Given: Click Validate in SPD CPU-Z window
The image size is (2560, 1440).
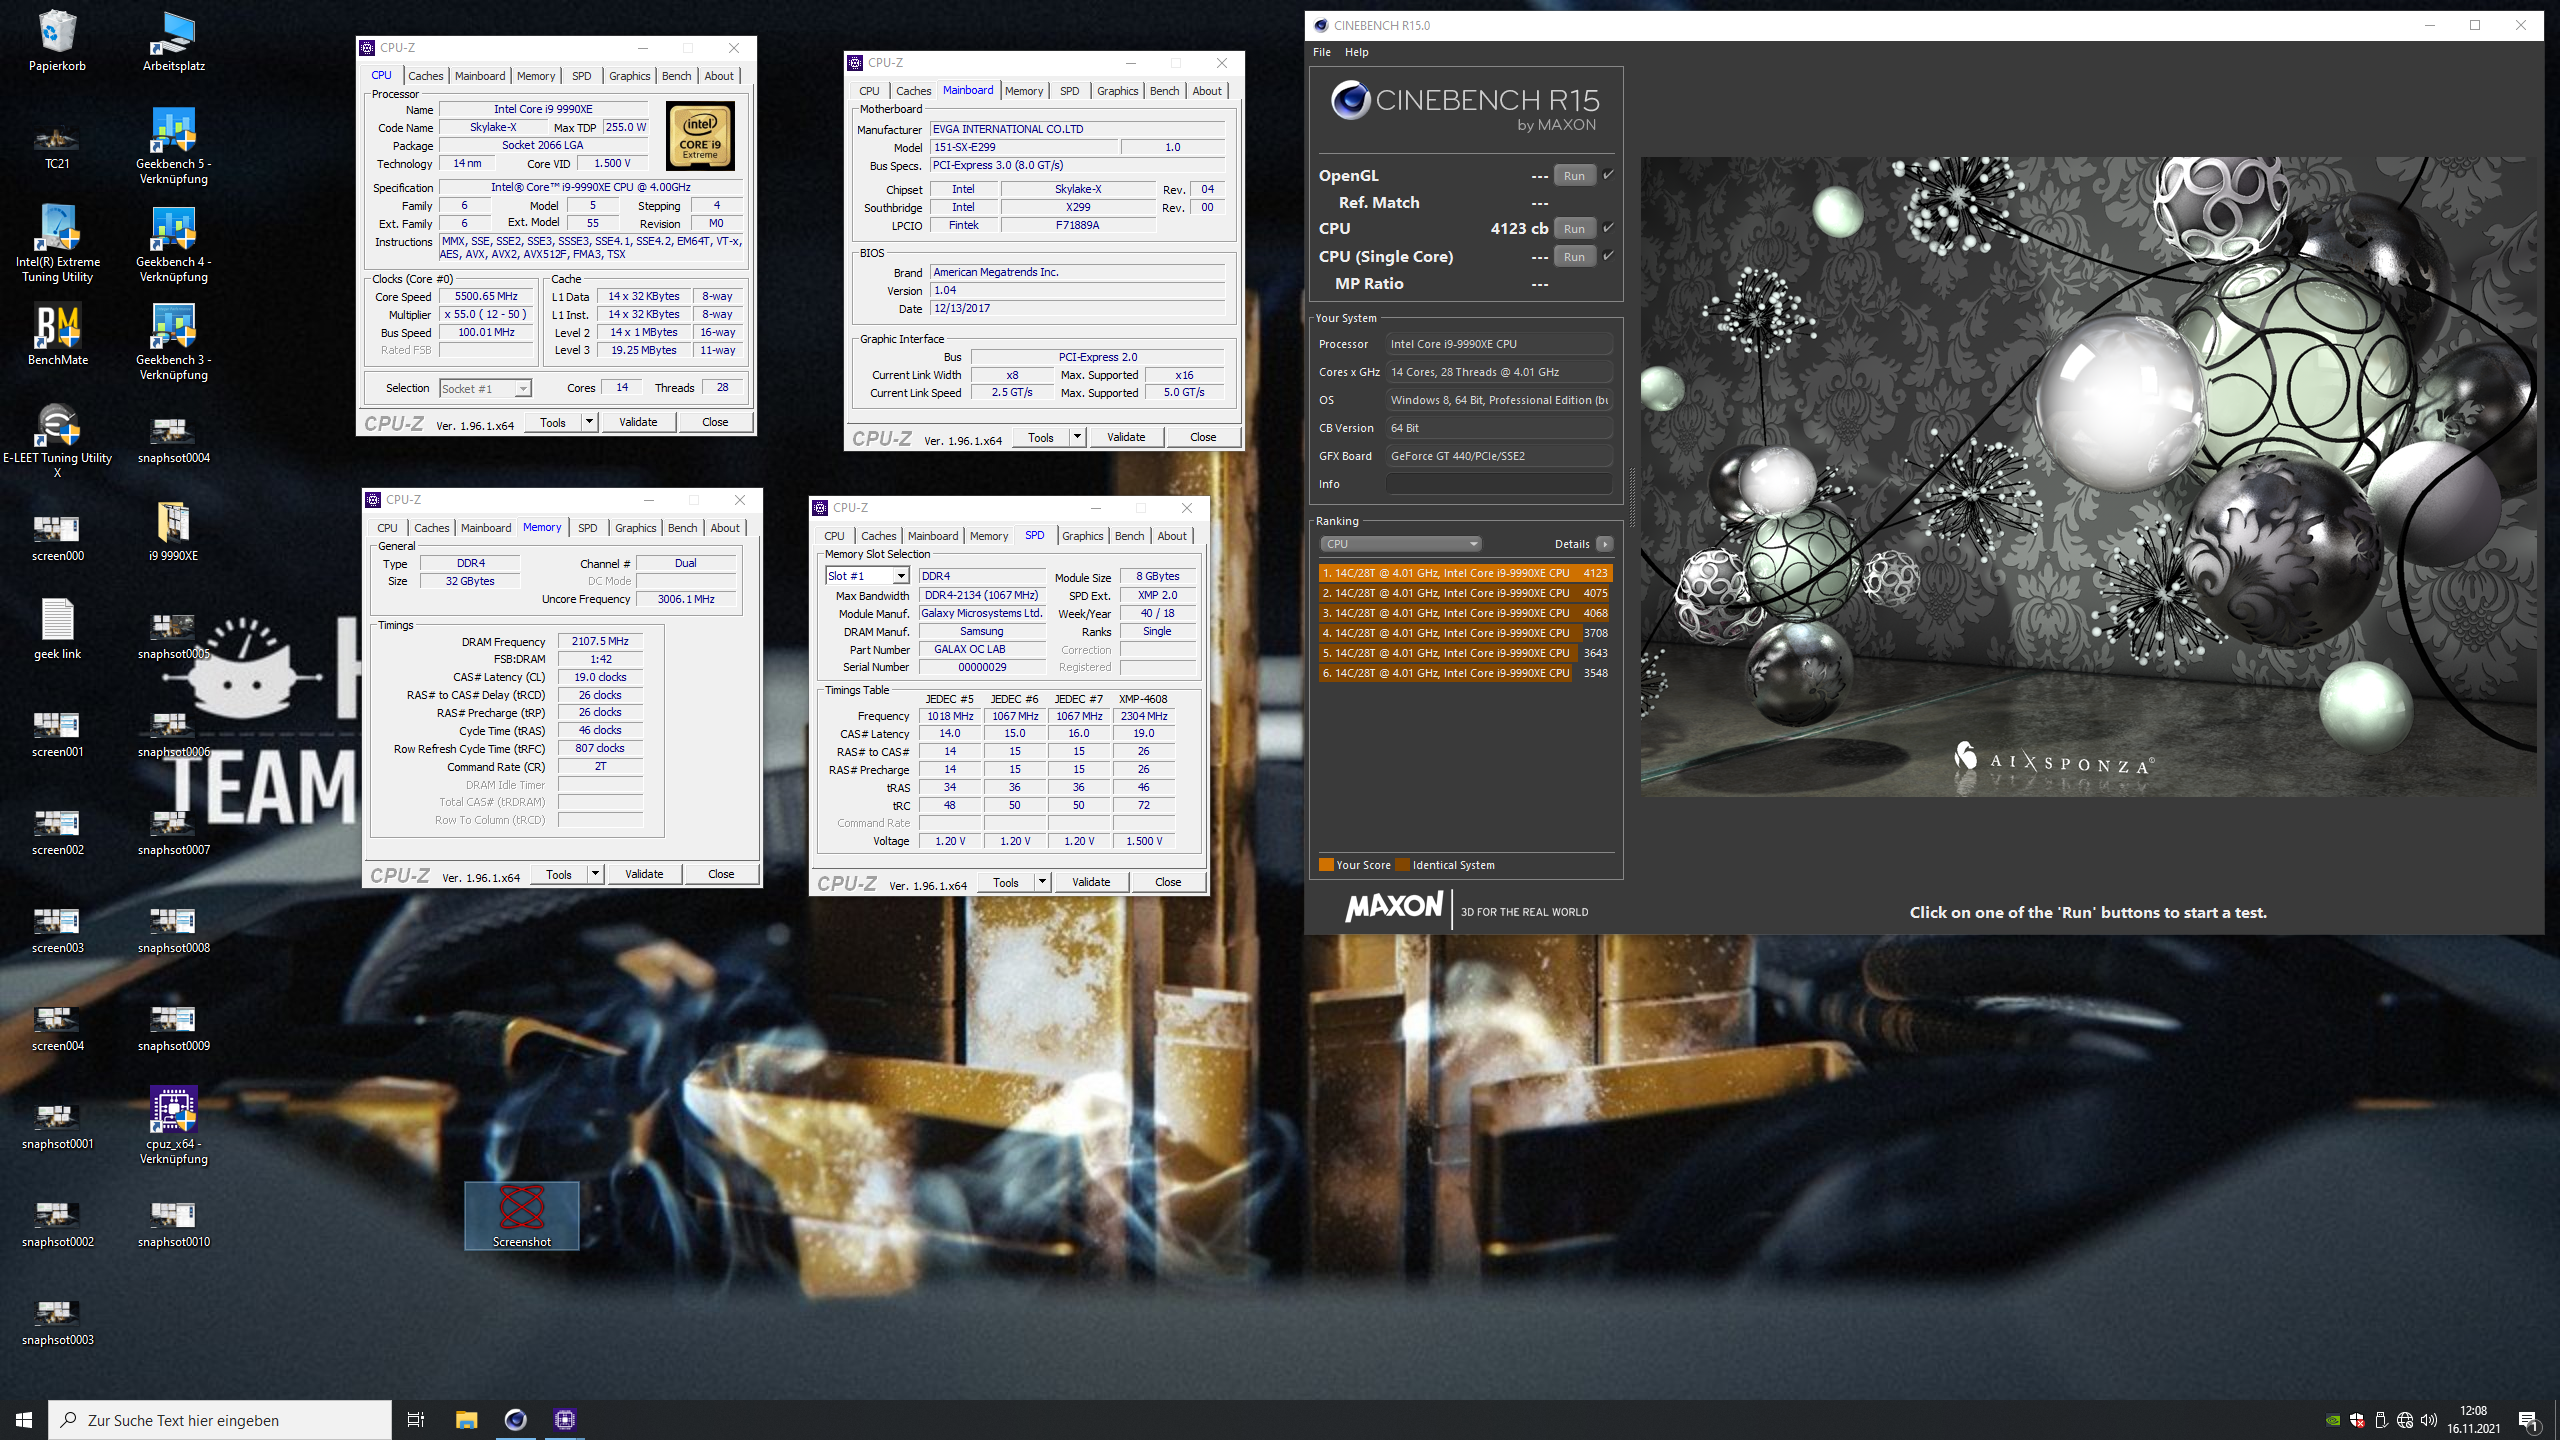Looking at the screenshot, I should tap(1091, 882).
